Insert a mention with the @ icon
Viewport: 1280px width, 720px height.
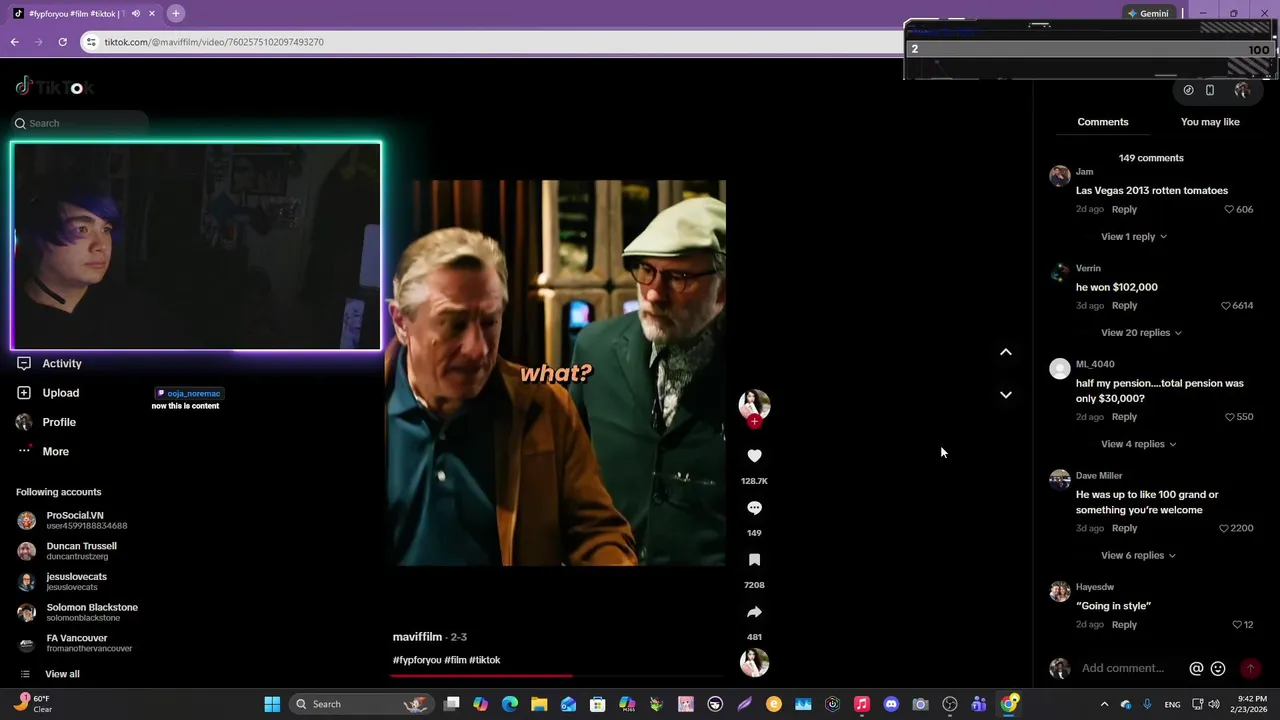(1196, 668)
